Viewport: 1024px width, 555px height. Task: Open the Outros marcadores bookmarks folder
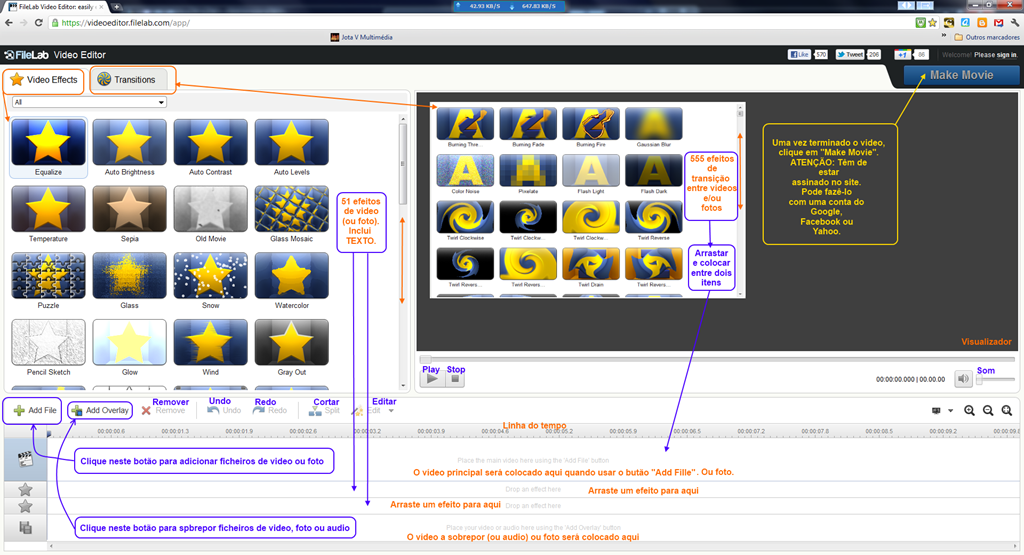tap(987, 37)
